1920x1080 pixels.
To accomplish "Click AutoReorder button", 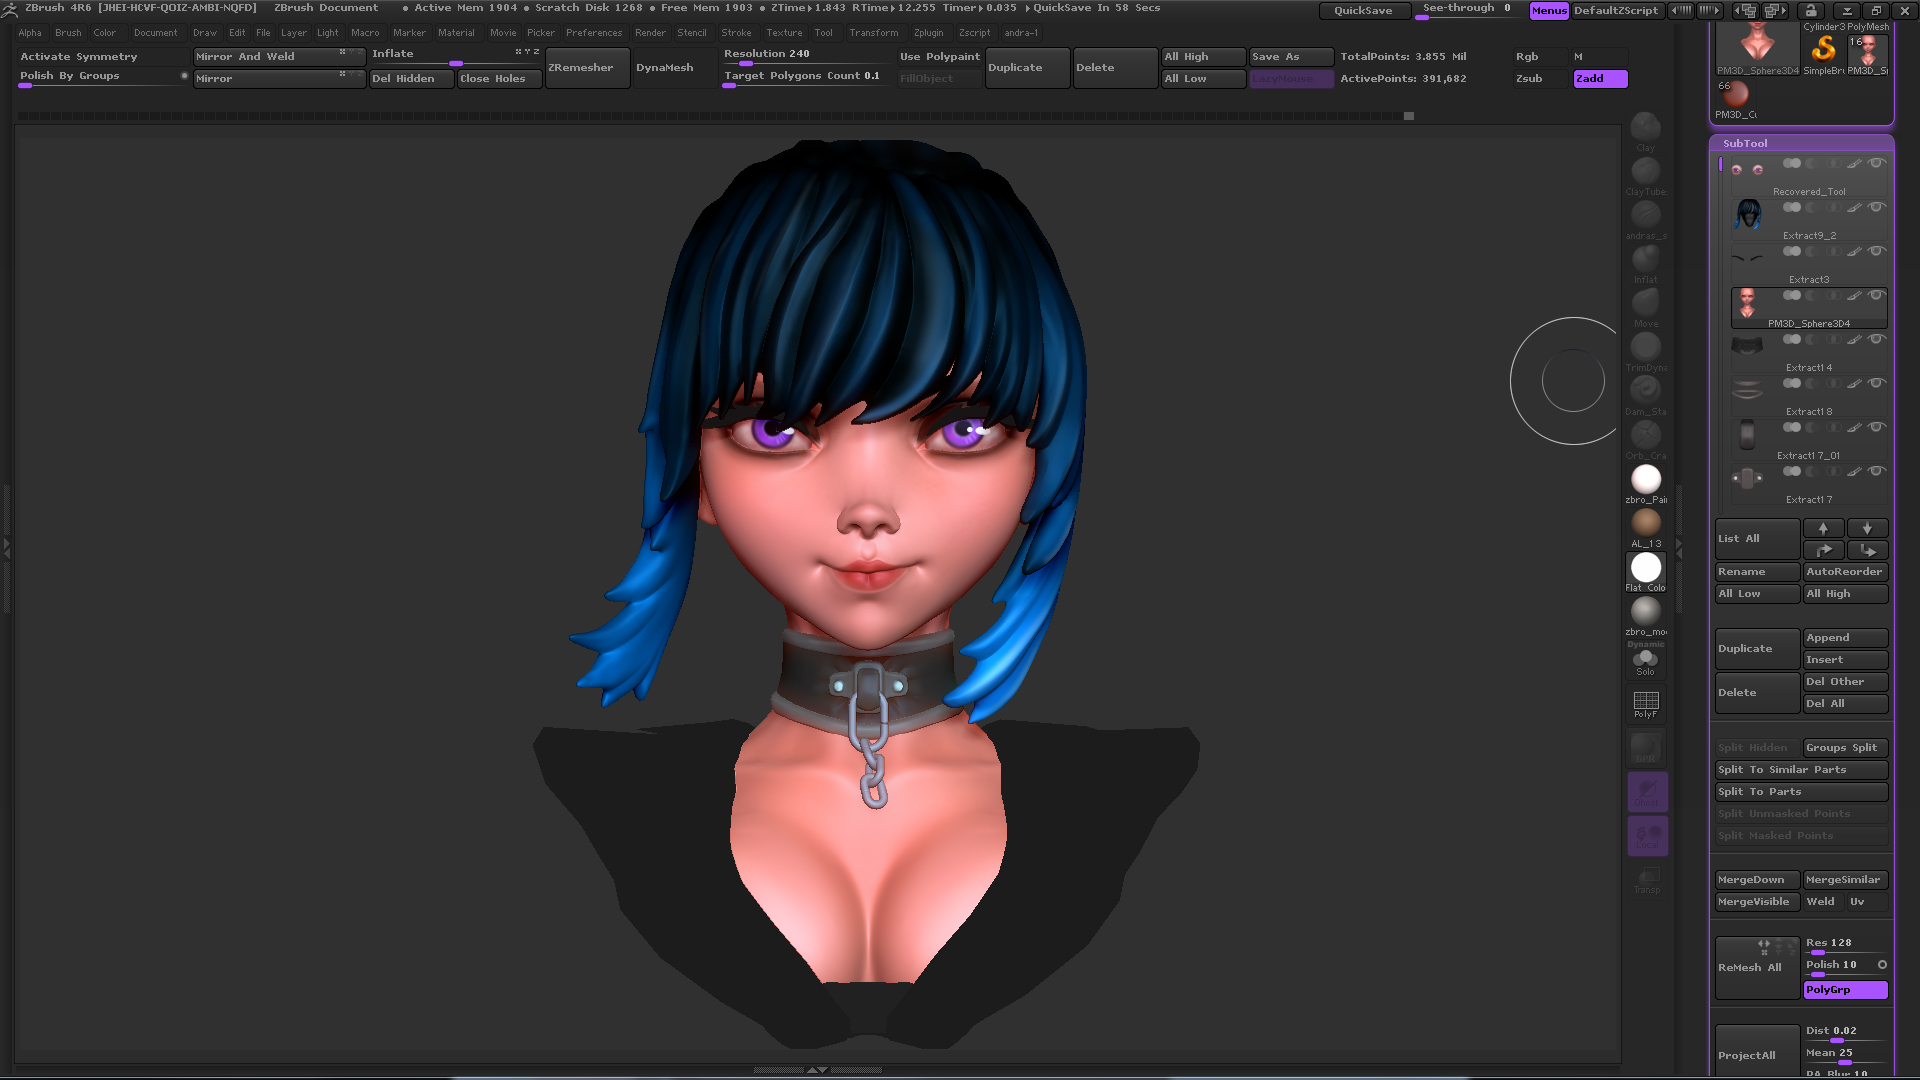I will 1845,571.
